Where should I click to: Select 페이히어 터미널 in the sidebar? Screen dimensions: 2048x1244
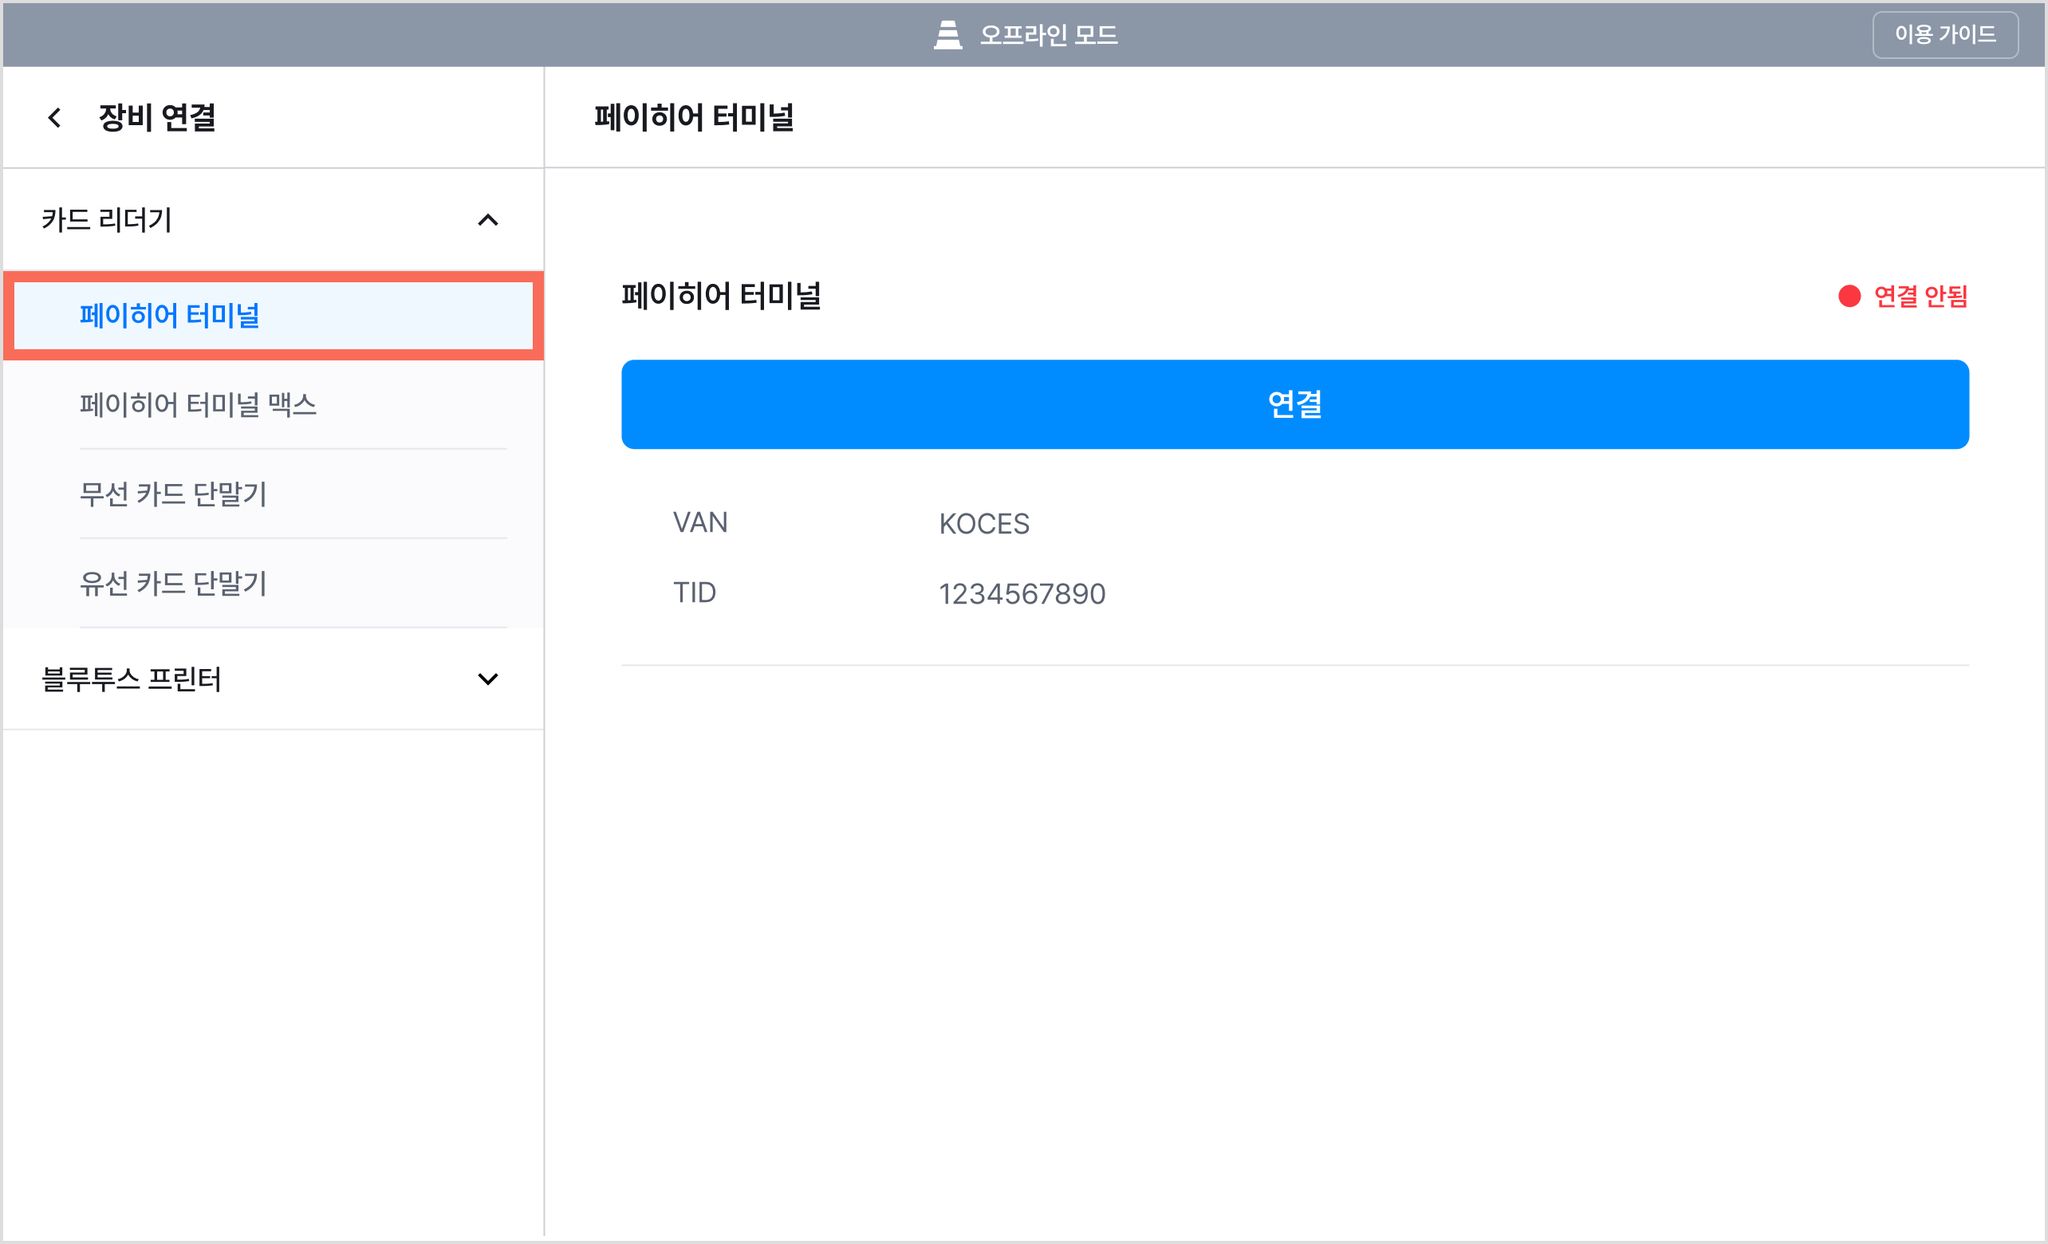(x=273, y=316)
